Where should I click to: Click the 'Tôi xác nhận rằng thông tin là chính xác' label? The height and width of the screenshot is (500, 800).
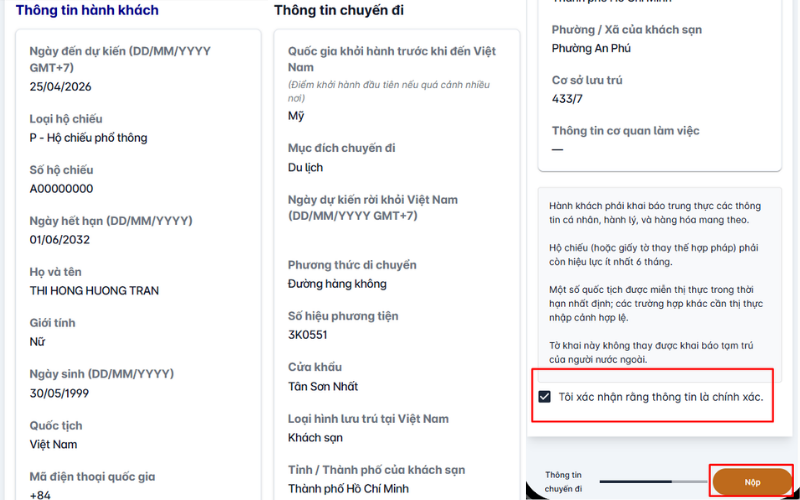(661, 397)
